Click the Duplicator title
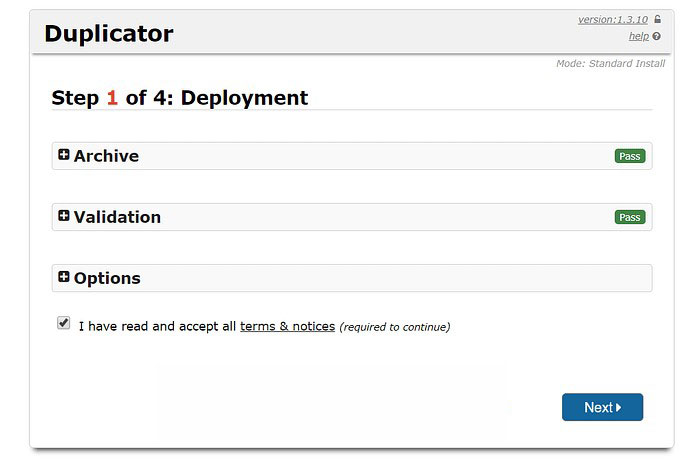This screenshot has height=468, width=698. coord(109,33)
